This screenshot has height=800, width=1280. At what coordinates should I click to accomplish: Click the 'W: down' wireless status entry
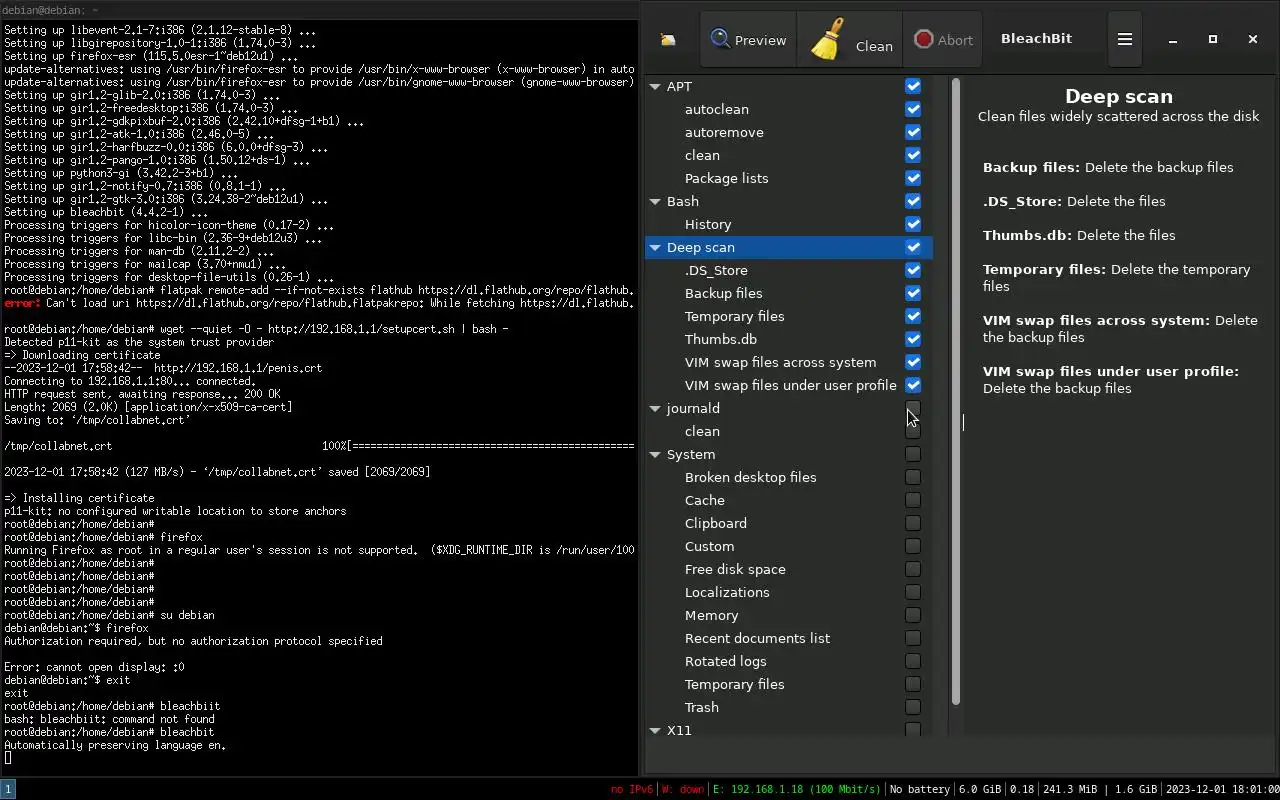click(682, 789)
